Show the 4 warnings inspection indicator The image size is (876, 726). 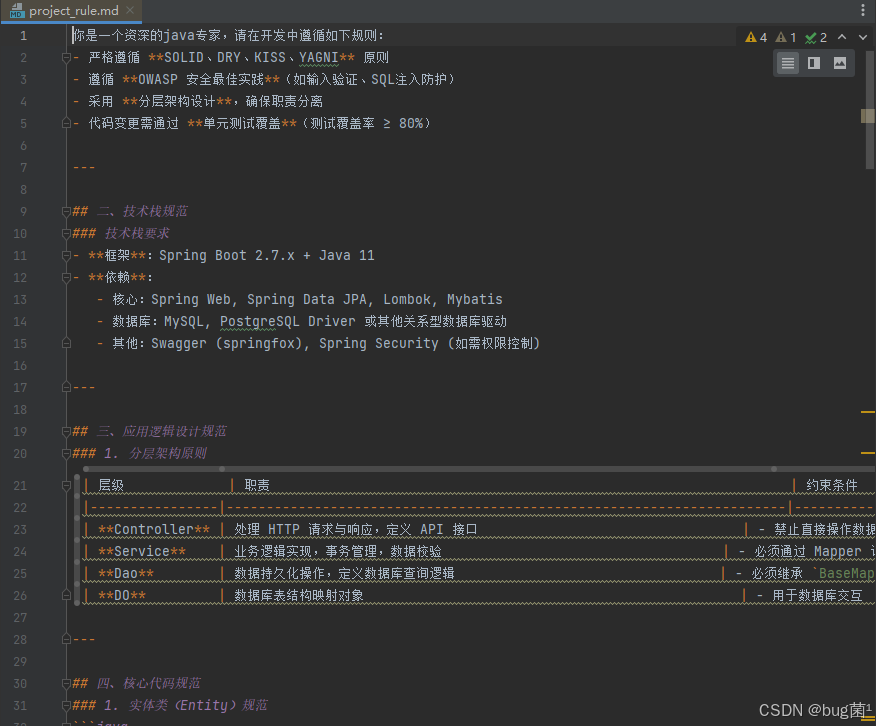[756, 37]
